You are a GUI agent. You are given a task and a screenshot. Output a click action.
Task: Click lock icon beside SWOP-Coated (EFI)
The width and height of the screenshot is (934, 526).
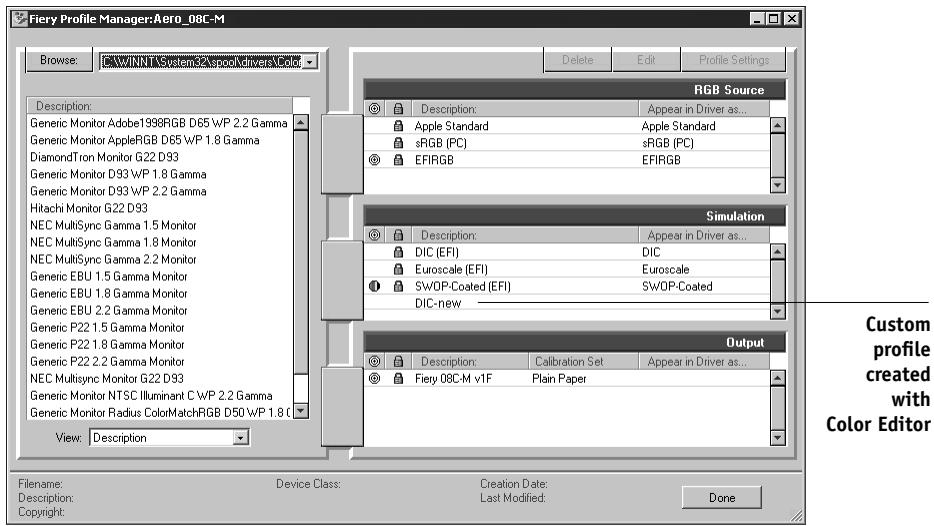398,286
